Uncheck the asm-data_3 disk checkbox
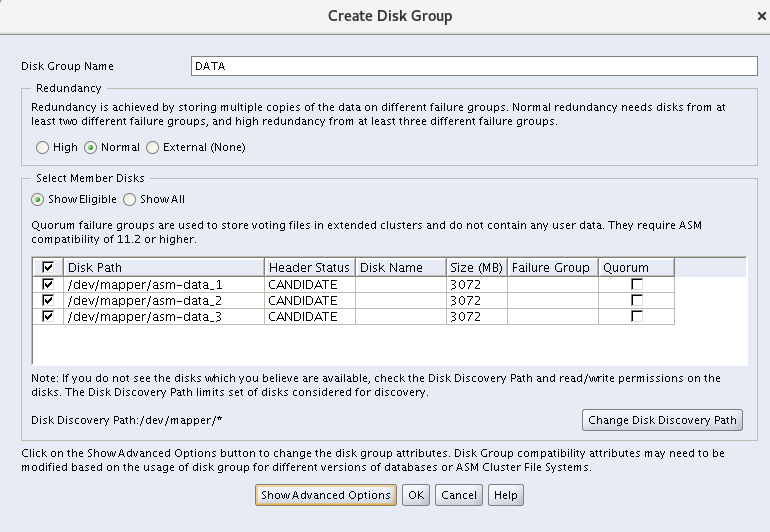The image size is (770, 532). tap(48, 316)
